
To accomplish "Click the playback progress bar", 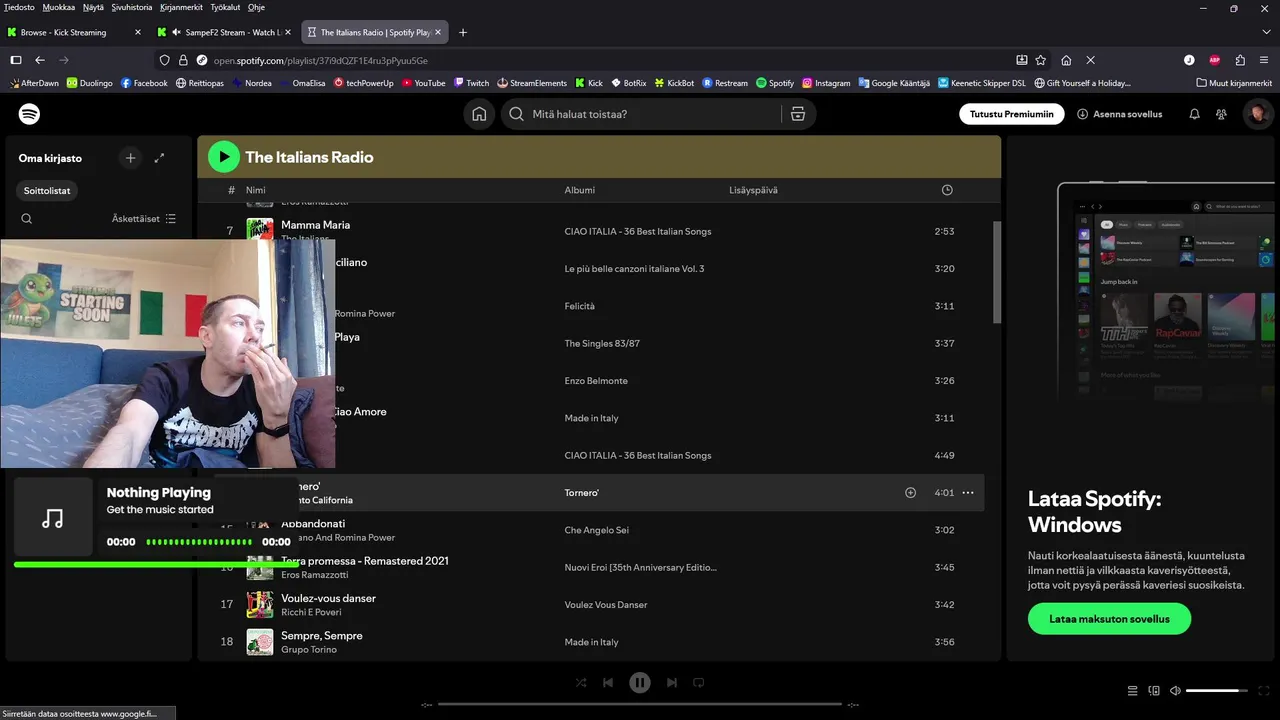I will (x=640, y=704).
